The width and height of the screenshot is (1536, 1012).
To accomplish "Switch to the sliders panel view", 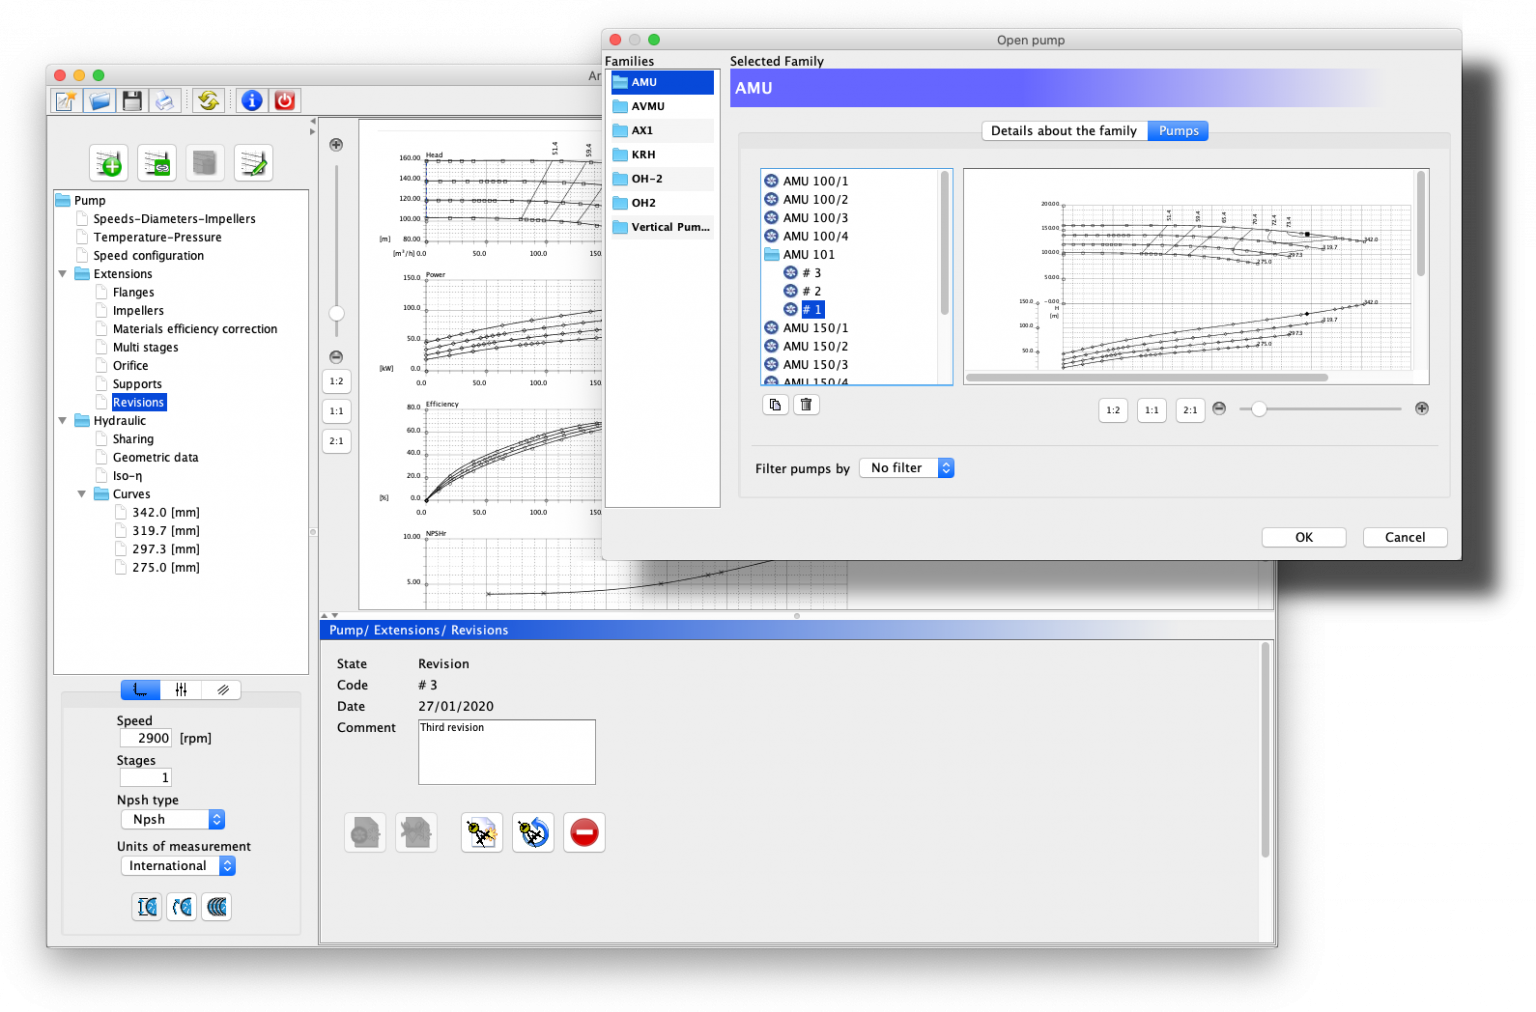I will [181, 689].
